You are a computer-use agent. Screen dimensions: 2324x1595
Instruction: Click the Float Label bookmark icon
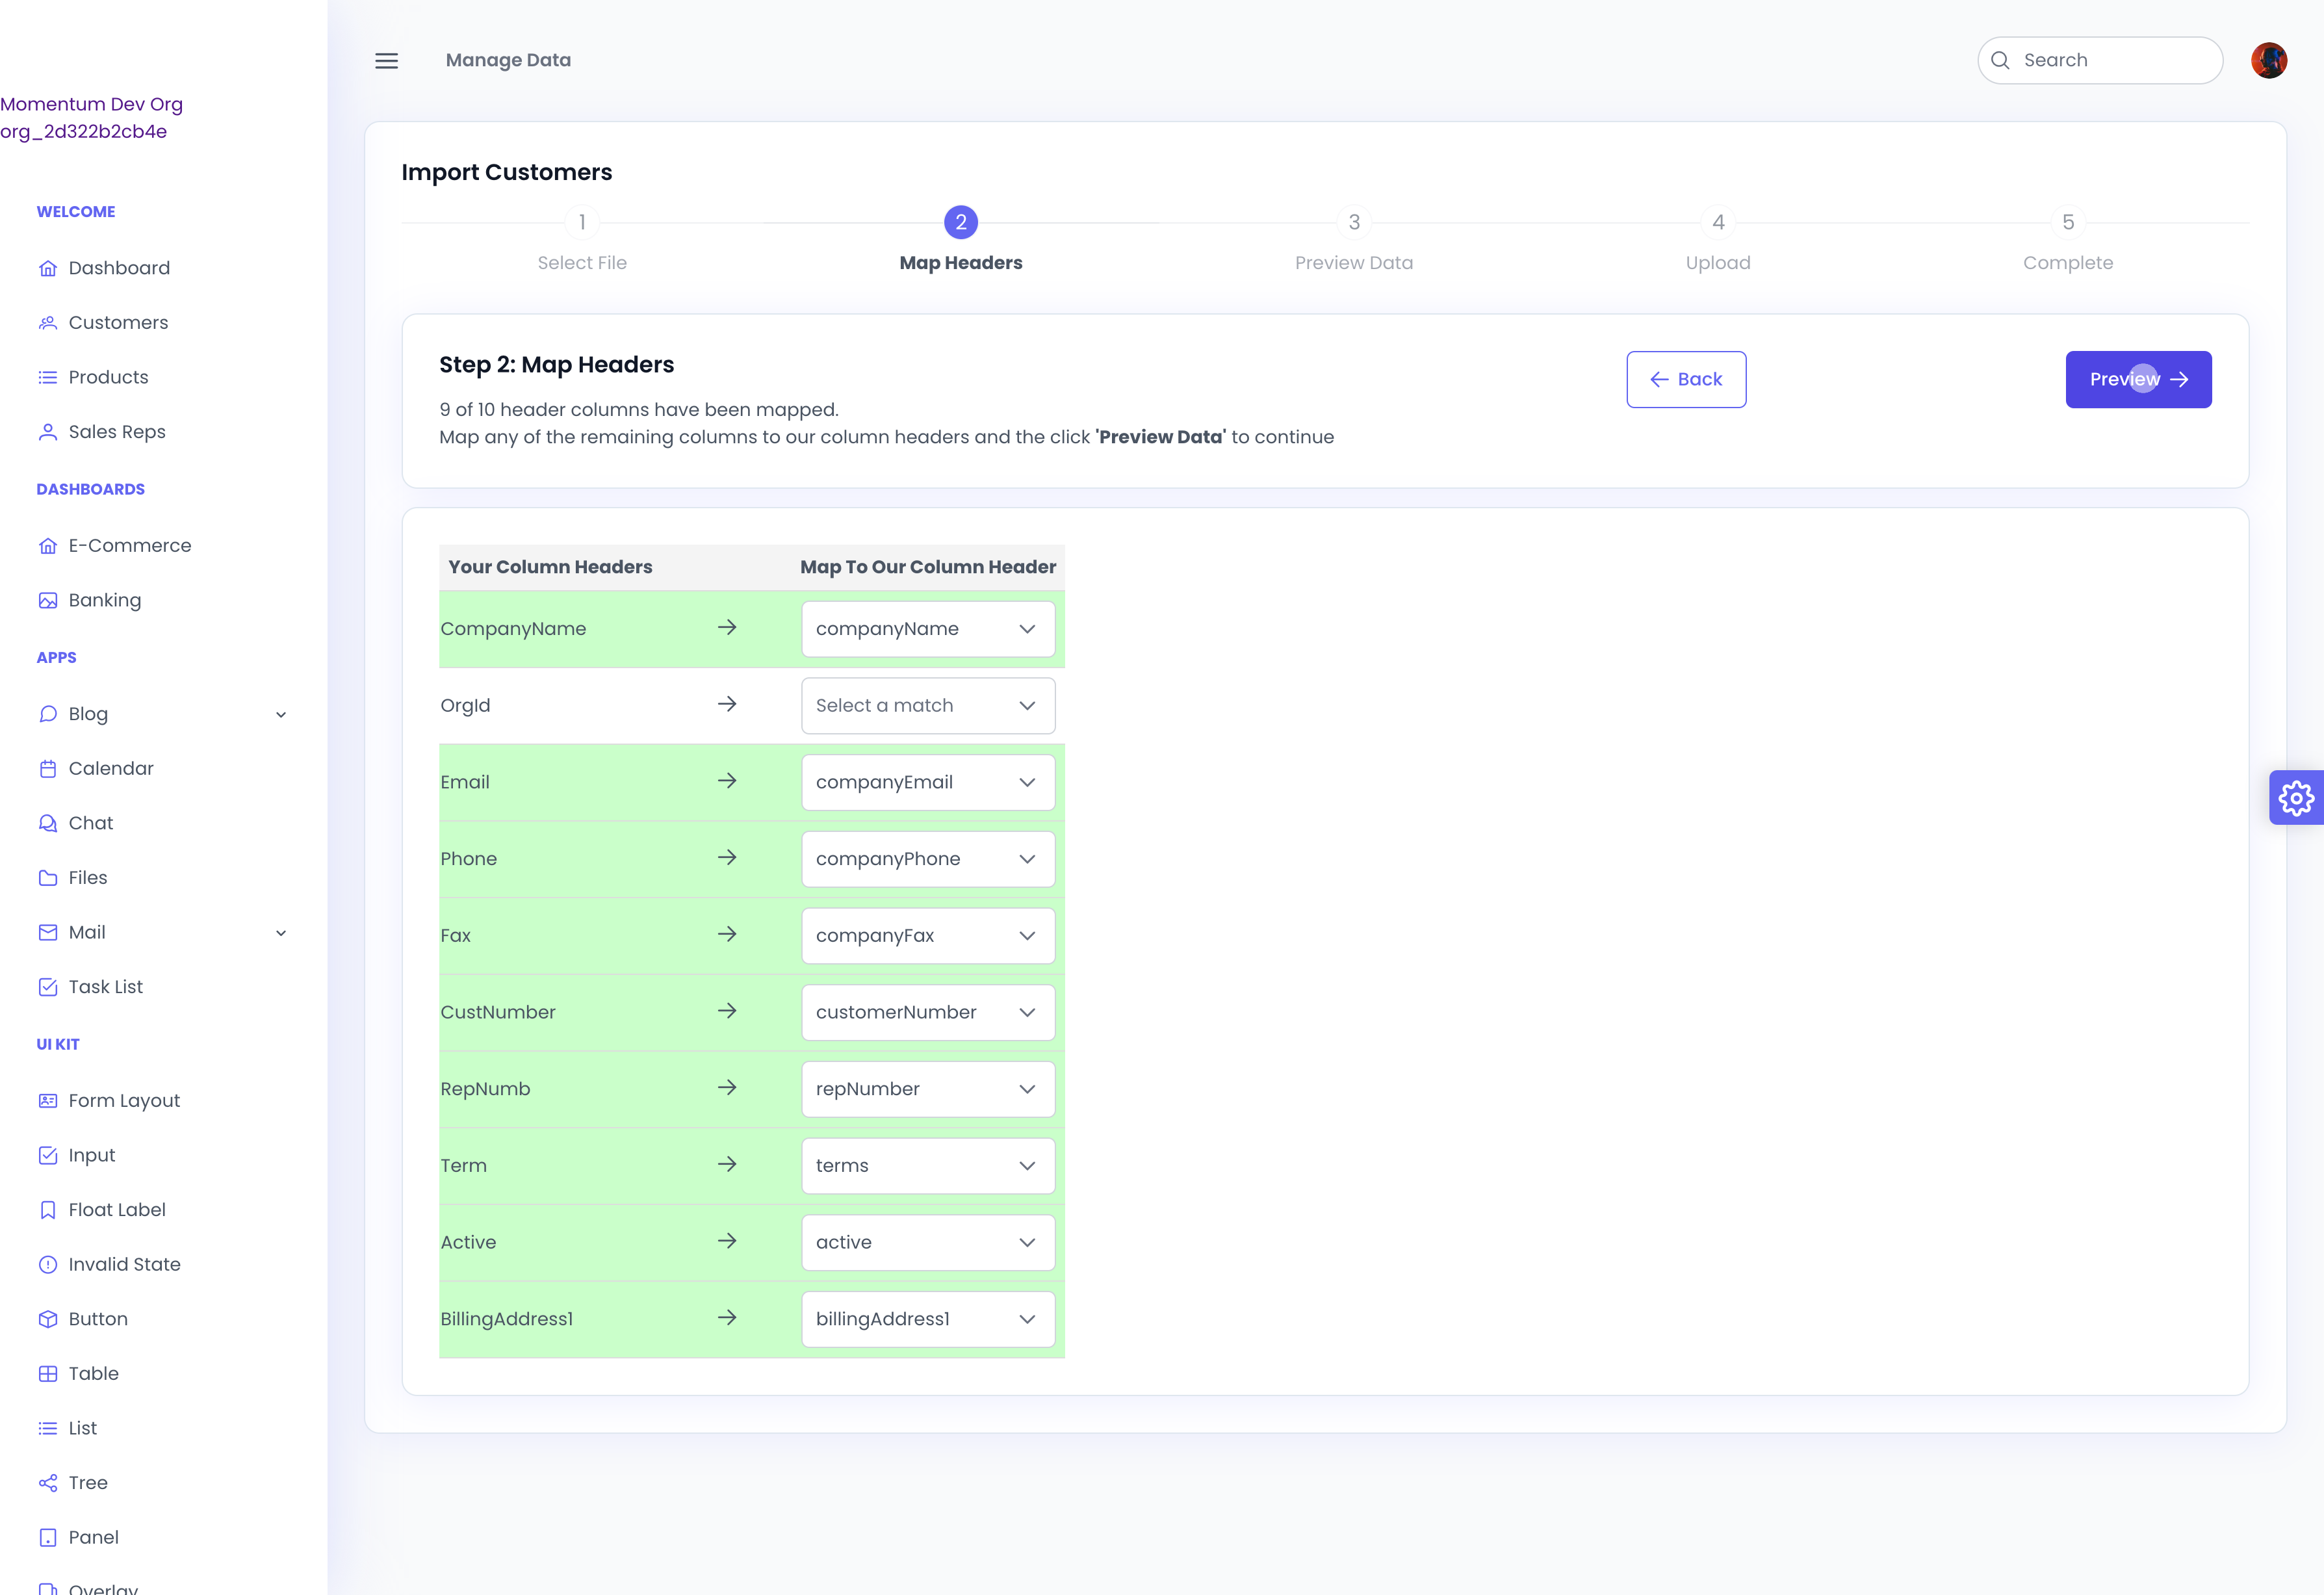(x=48, y=1209)
